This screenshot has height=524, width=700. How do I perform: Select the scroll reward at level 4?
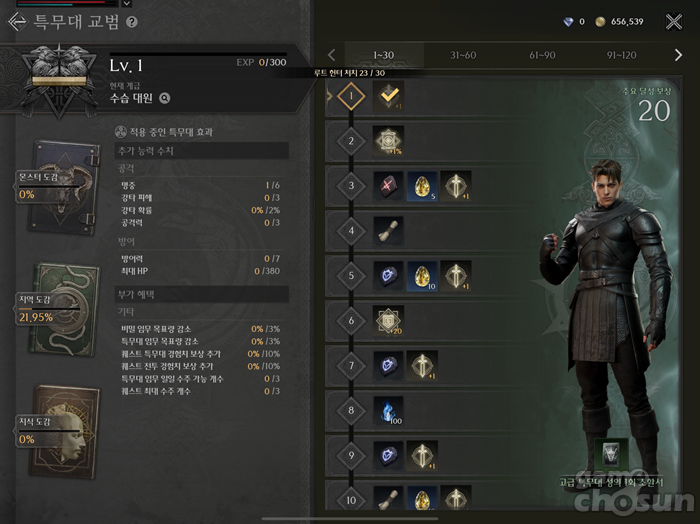point(388,230)
